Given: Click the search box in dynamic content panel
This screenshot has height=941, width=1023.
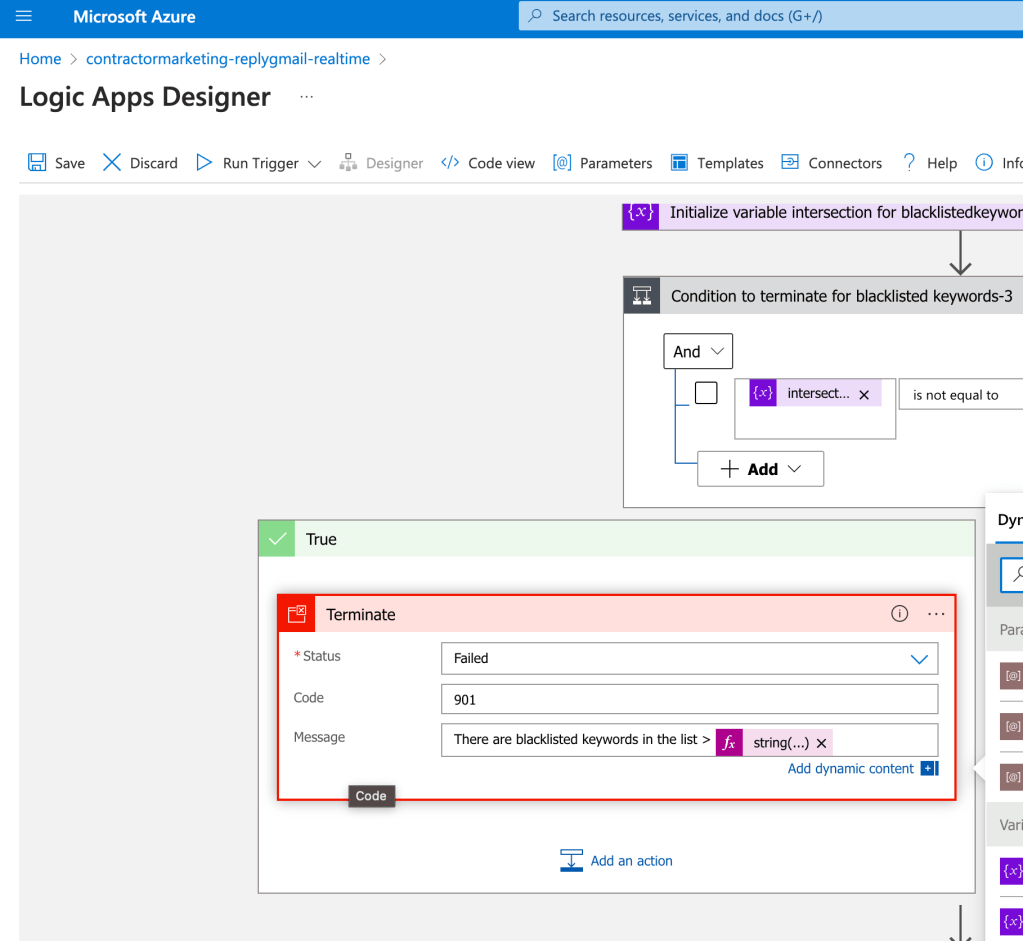Looking at the screenshot, I should [x=1011, y=575].
